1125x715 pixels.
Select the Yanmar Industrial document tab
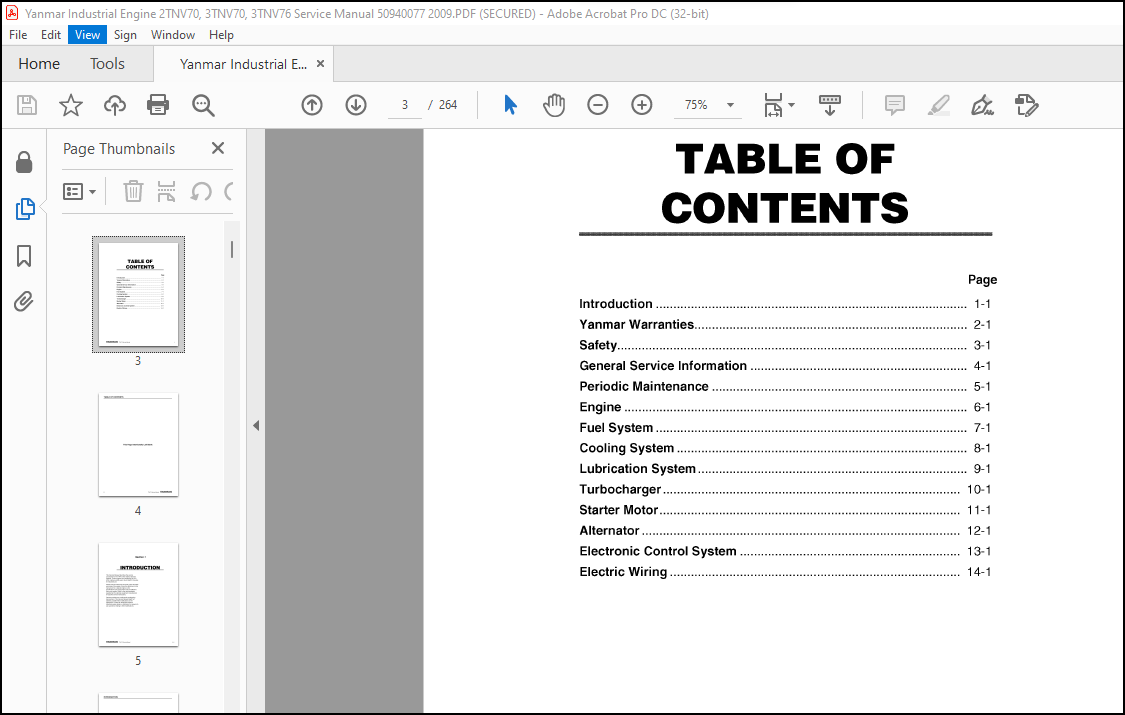coord(243,64)
